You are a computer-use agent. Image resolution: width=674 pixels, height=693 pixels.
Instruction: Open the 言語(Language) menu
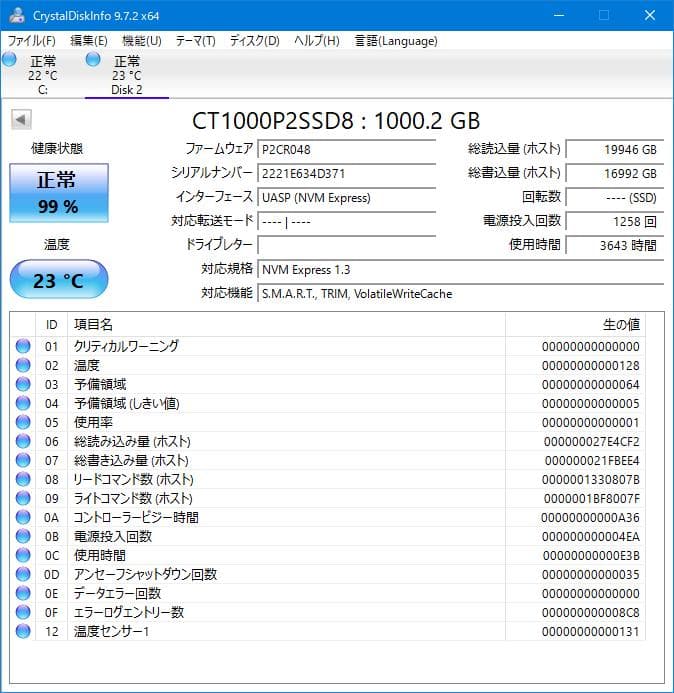396,41
